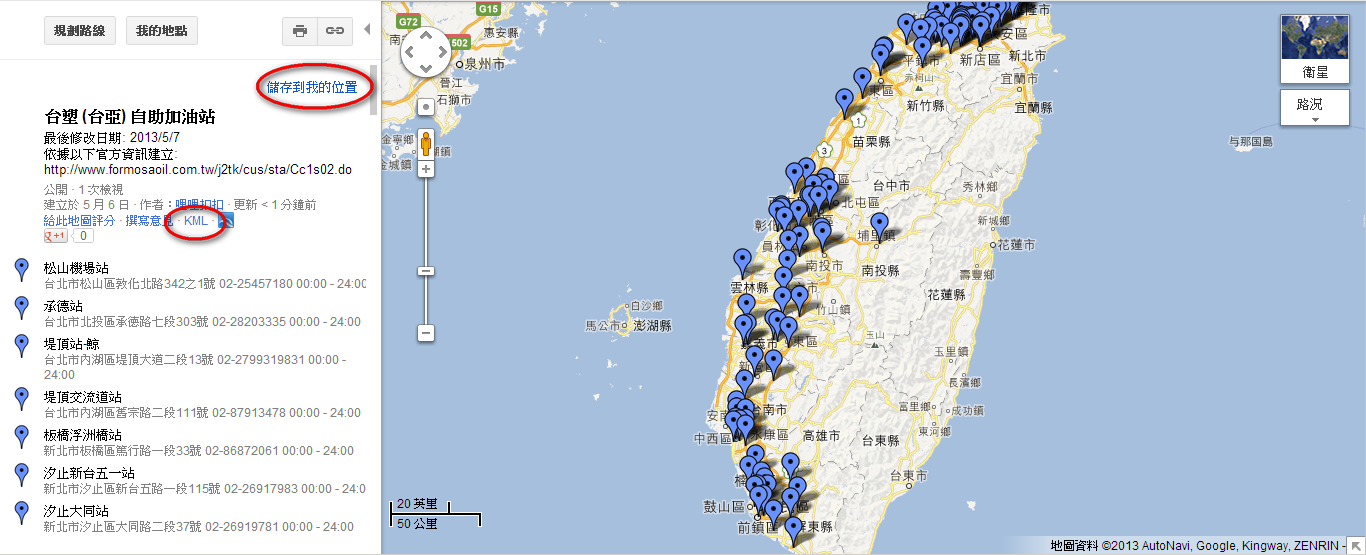Viewport: 1366px width, 555px height.
Task: Click the 與那國島 label on map
Action: (x=1250, y=141)
